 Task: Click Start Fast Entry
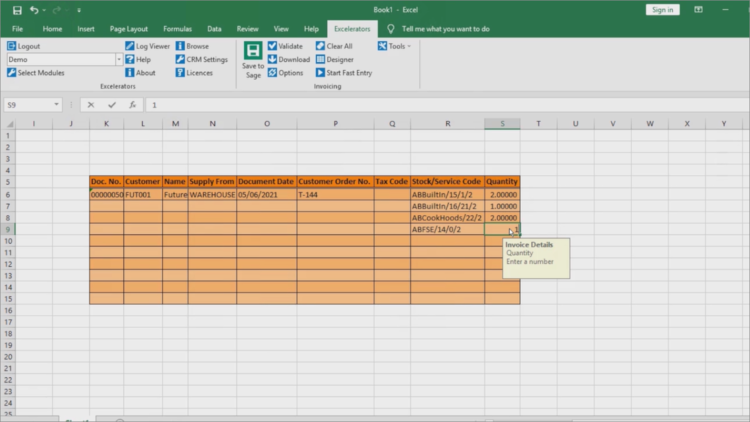click(x=344, y=73)
